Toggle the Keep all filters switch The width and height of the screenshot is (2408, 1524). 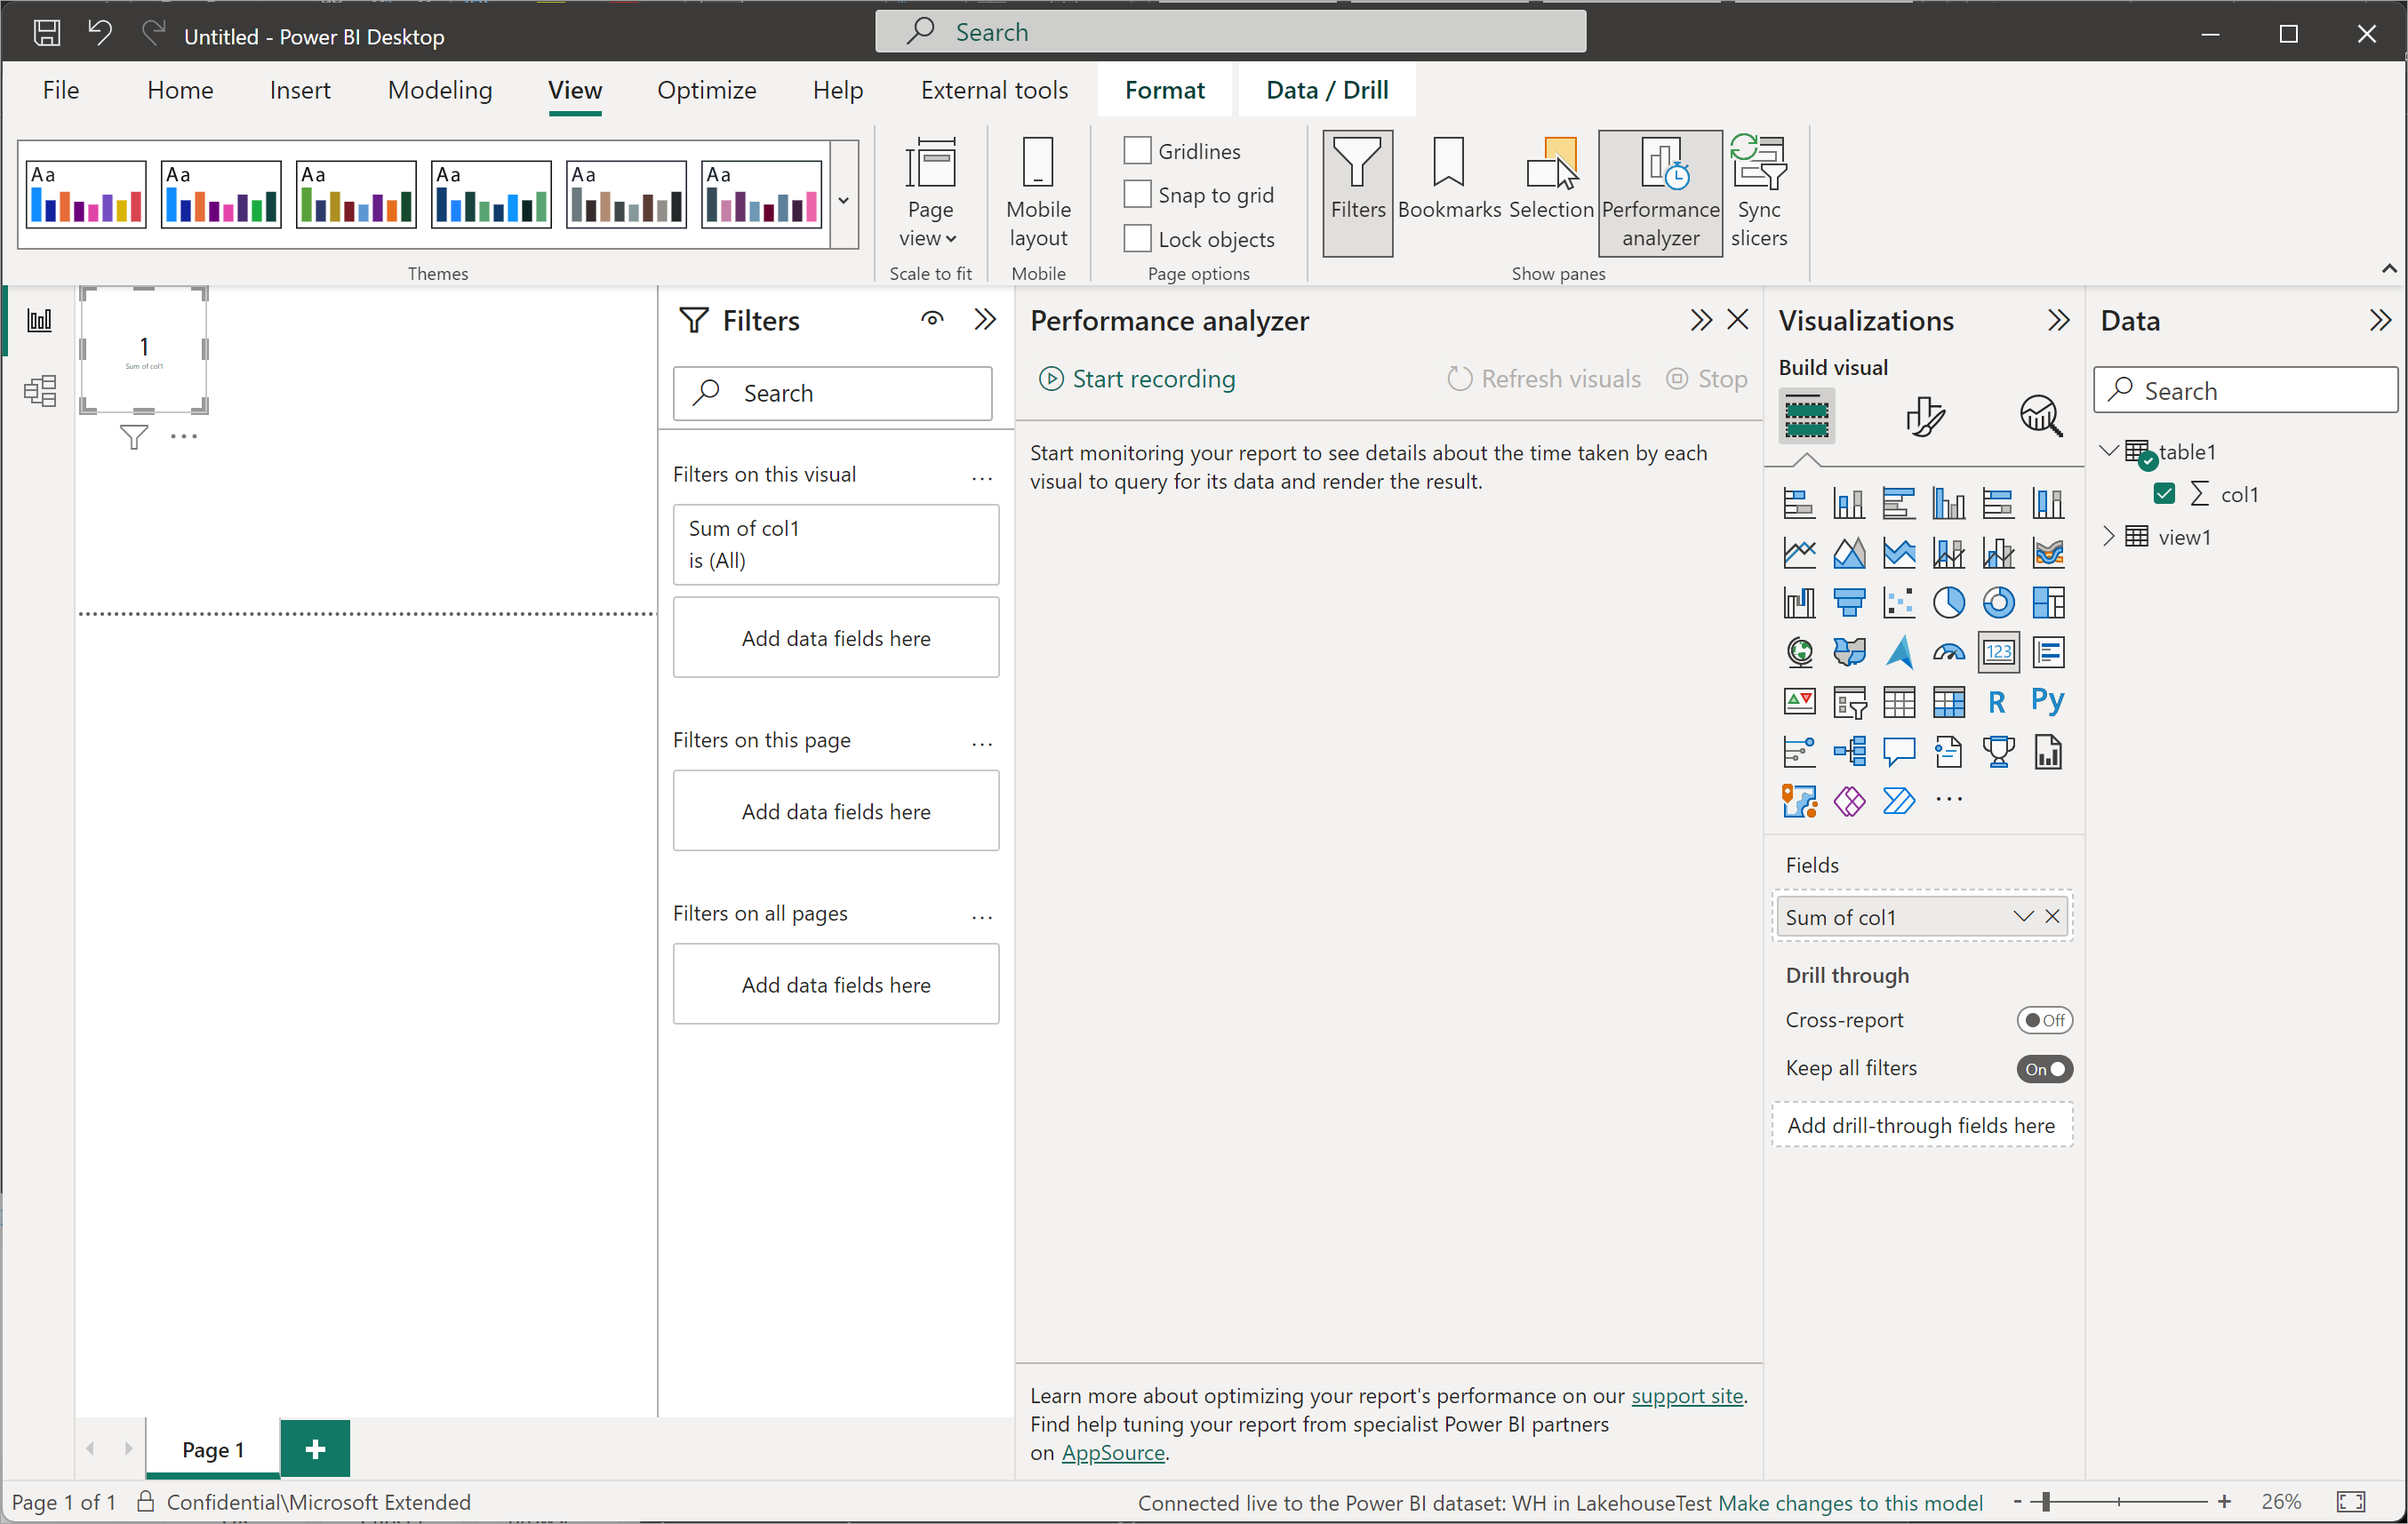pos(2041,1068)
